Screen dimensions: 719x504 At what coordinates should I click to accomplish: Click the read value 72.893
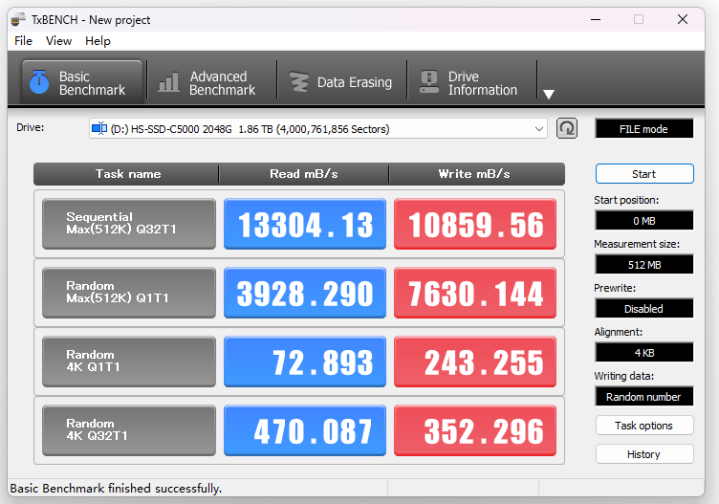coord(305,361)
